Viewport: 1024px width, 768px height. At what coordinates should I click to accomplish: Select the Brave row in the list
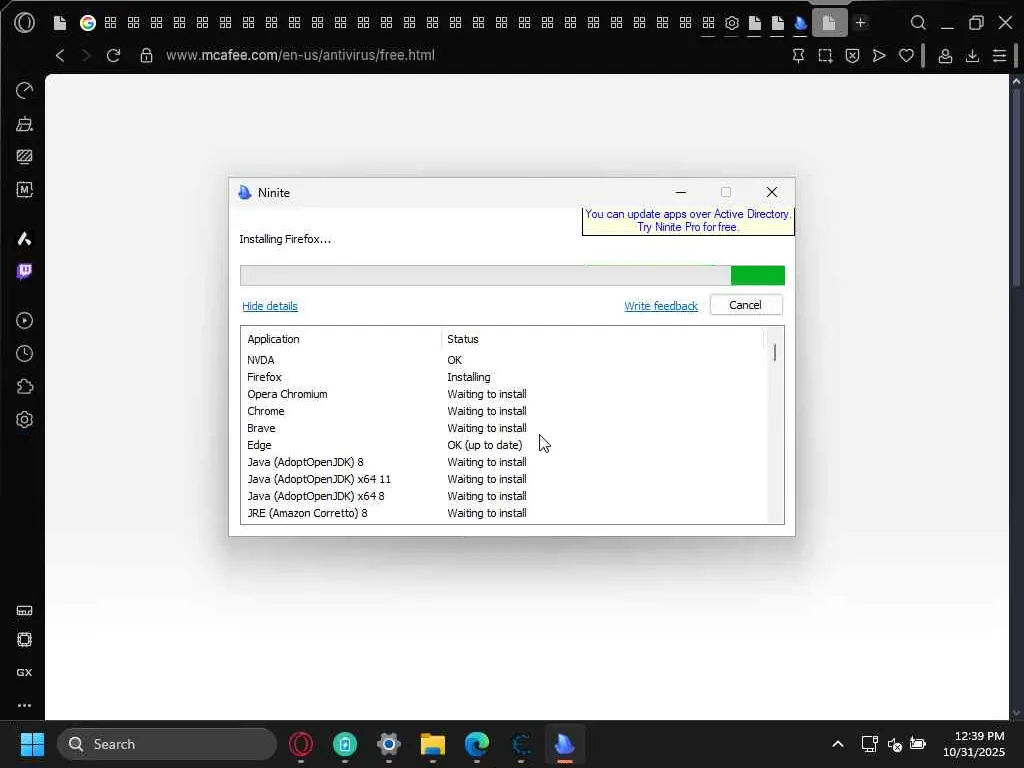[503, 428]
